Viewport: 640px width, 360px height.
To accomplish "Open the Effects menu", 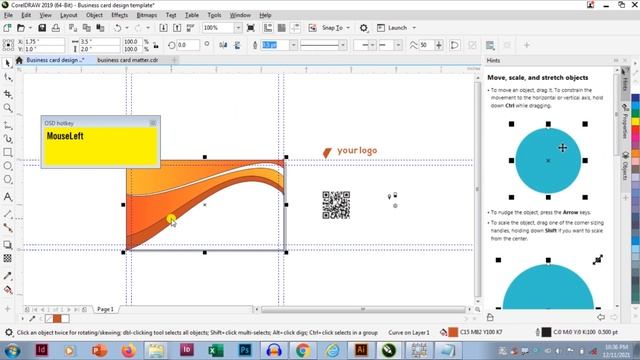I will coord(120,15).
